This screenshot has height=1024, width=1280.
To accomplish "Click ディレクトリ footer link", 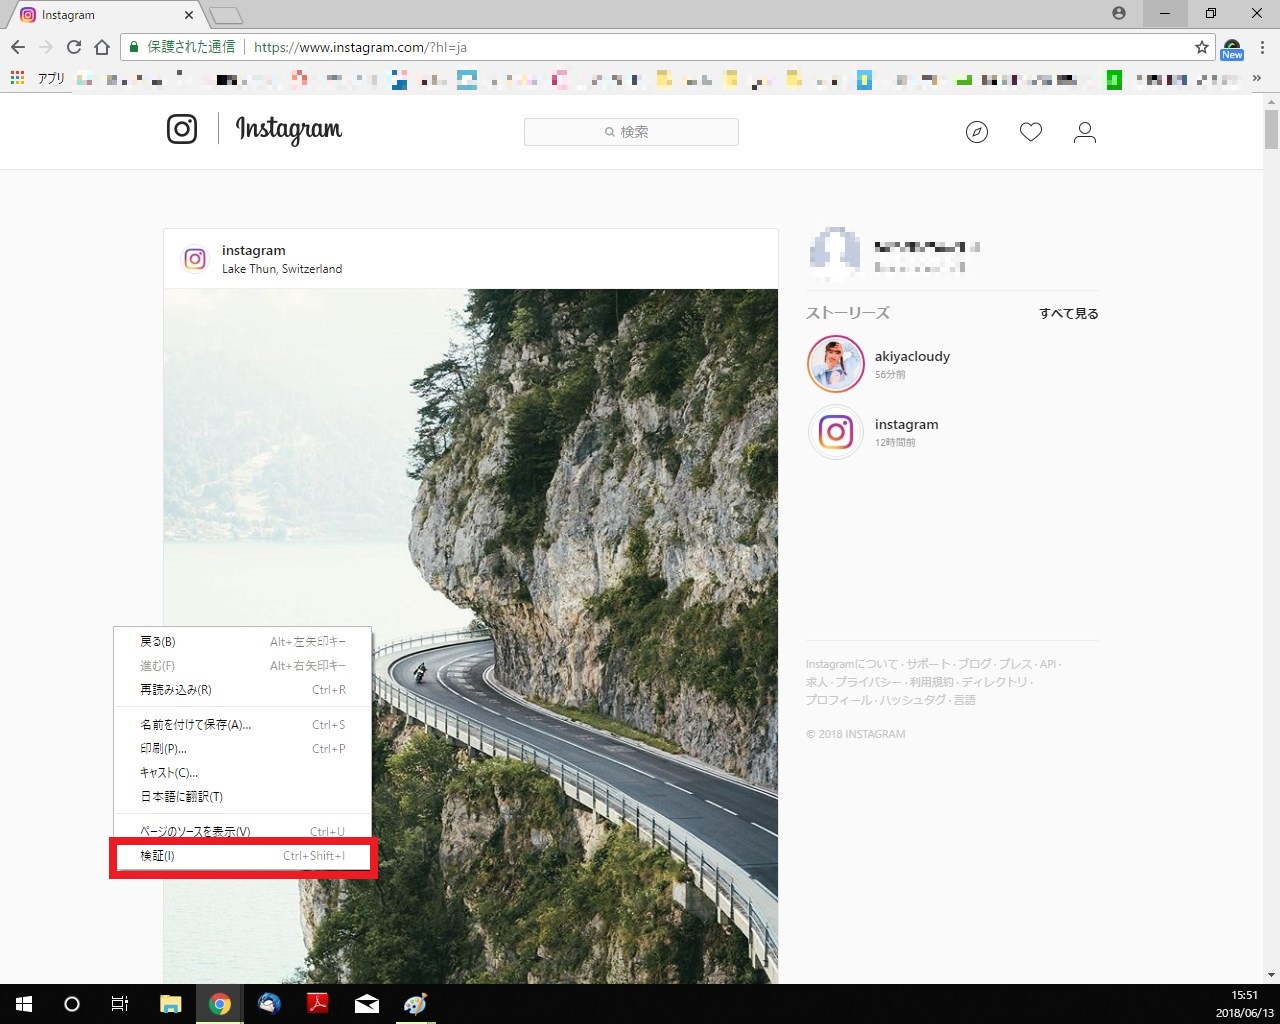I will tap(994, 682).
